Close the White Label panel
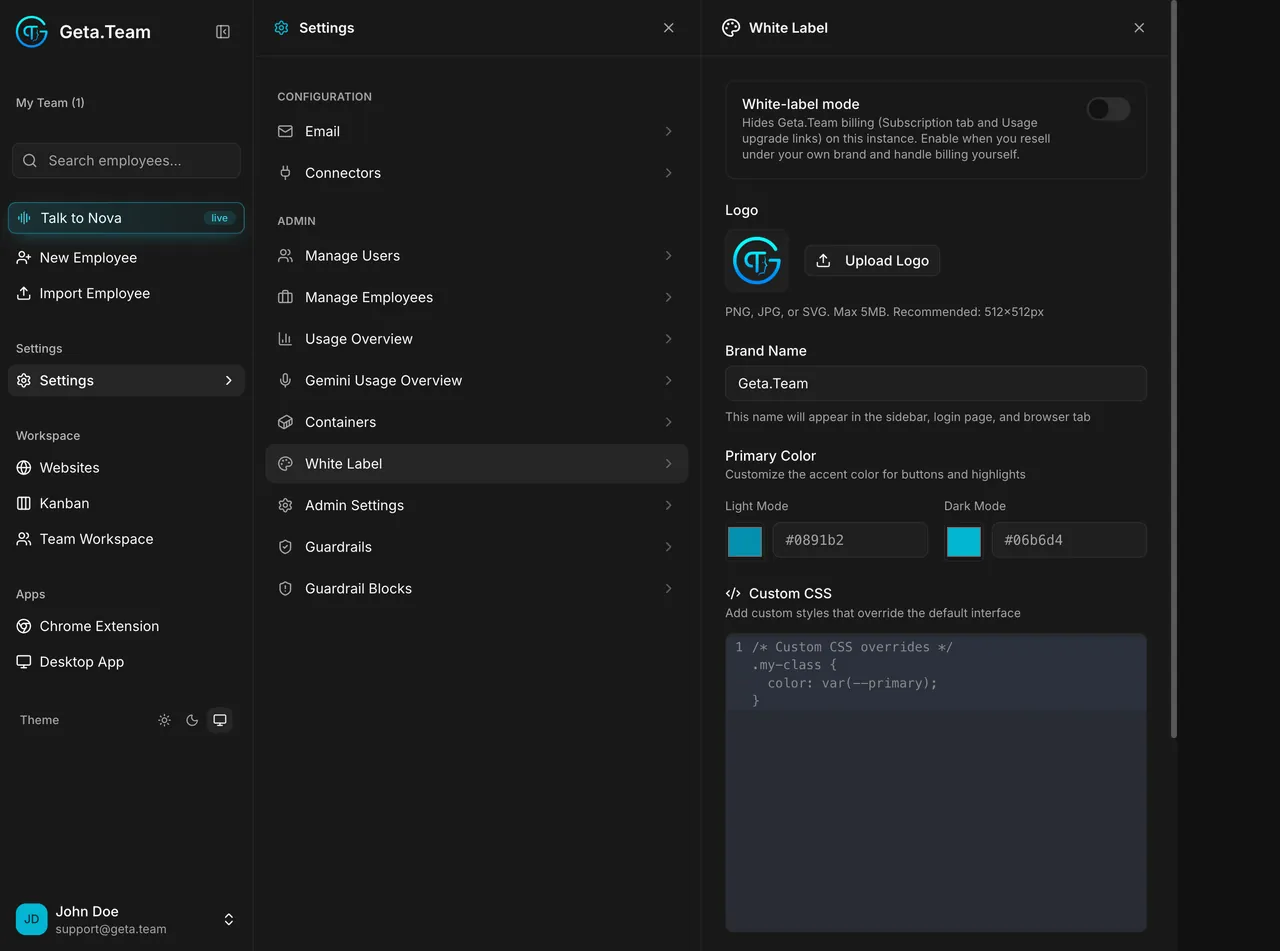 coord(1139,28)
